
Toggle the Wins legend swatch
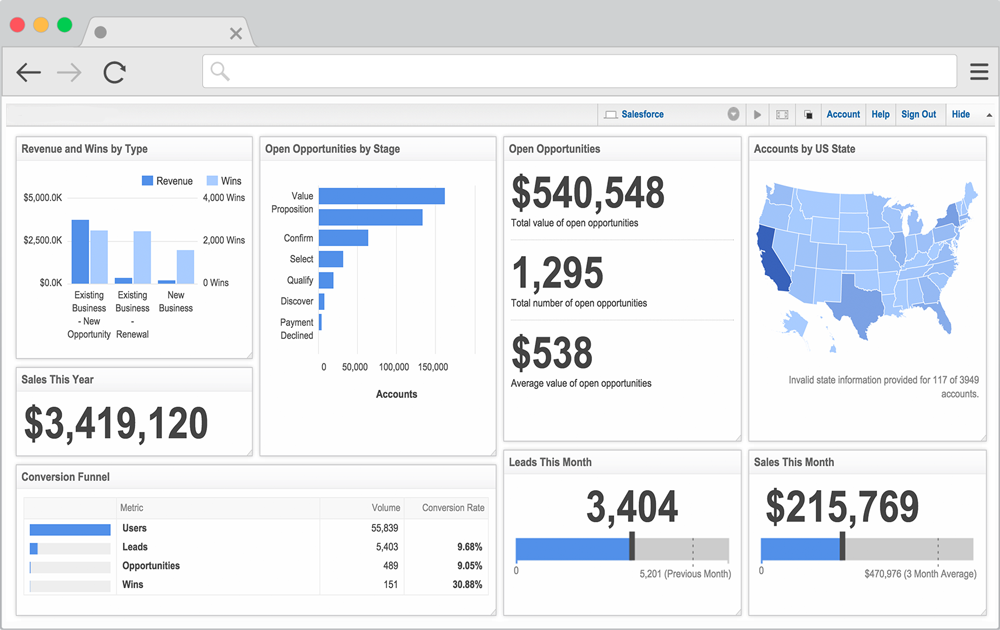click(212, 181)
